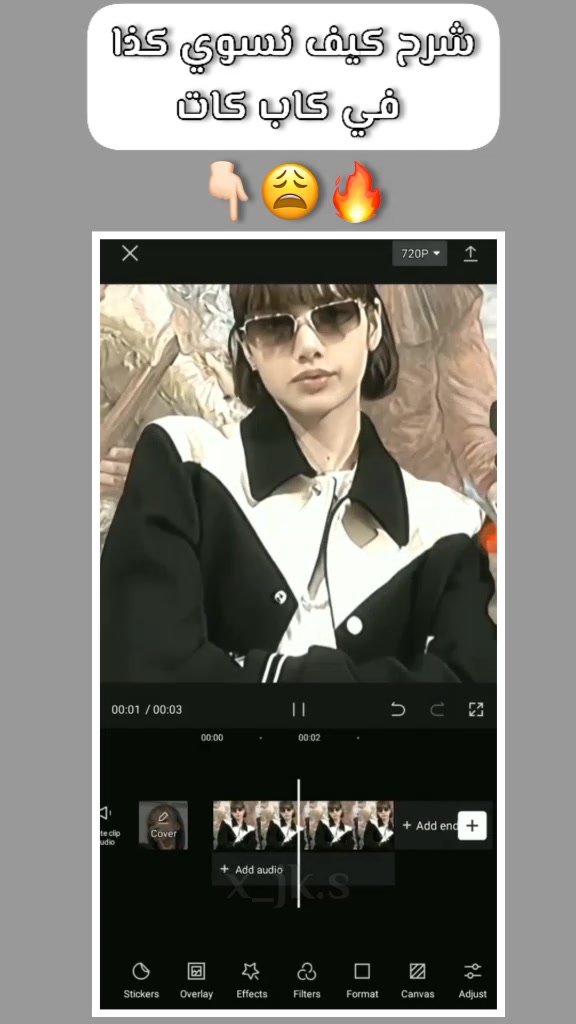Pause the video playback
This screenshot has height=1024, width=576.
(298, 709)
